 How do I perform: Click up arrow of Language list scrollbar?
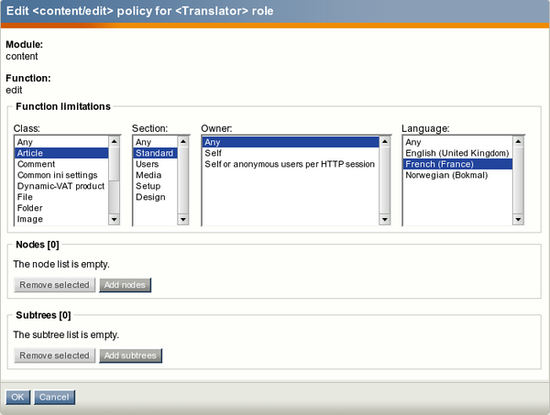click(x=518, y=141)
